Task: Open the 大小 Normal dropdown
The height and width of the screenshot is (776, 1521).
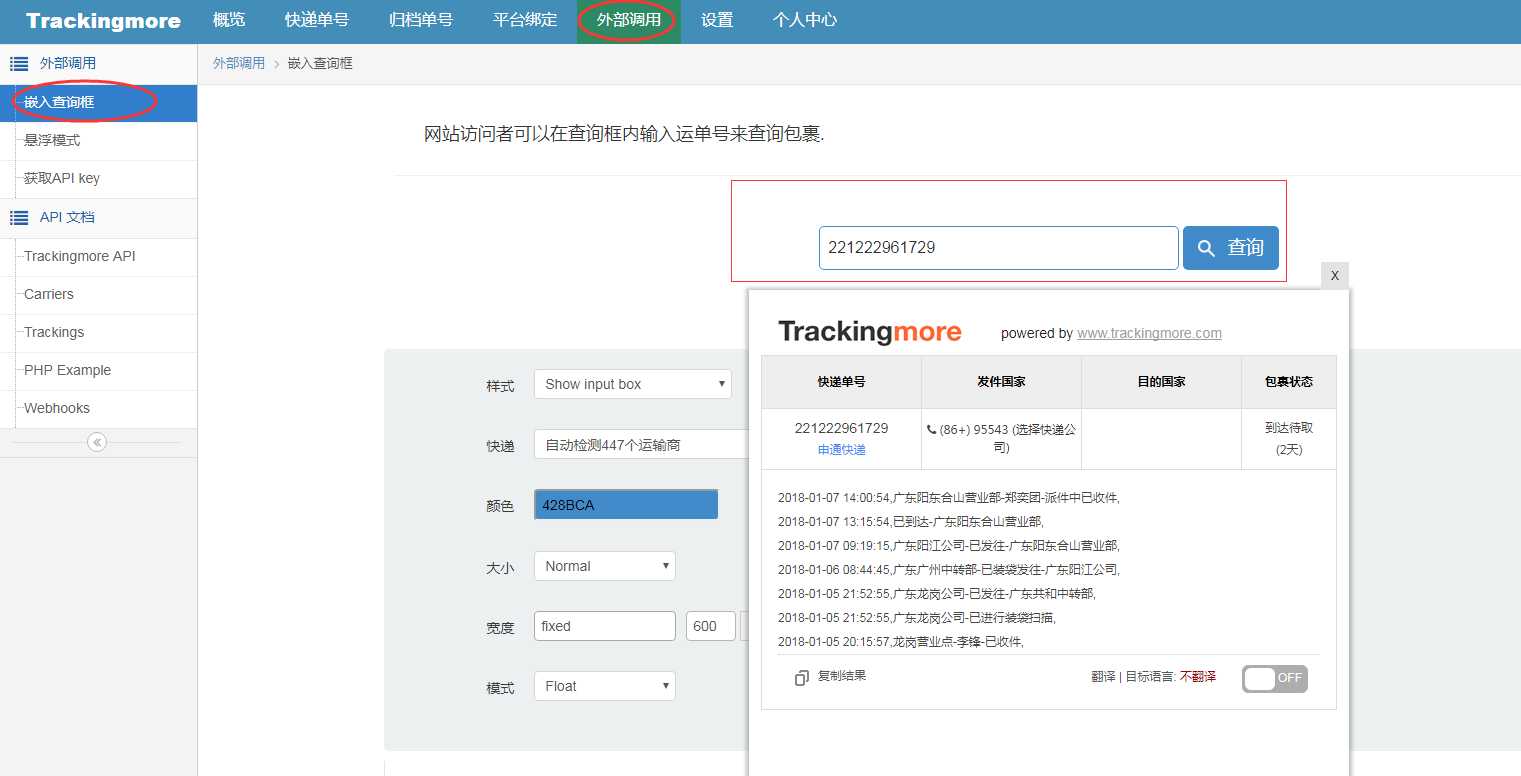Action: point(605,566)
